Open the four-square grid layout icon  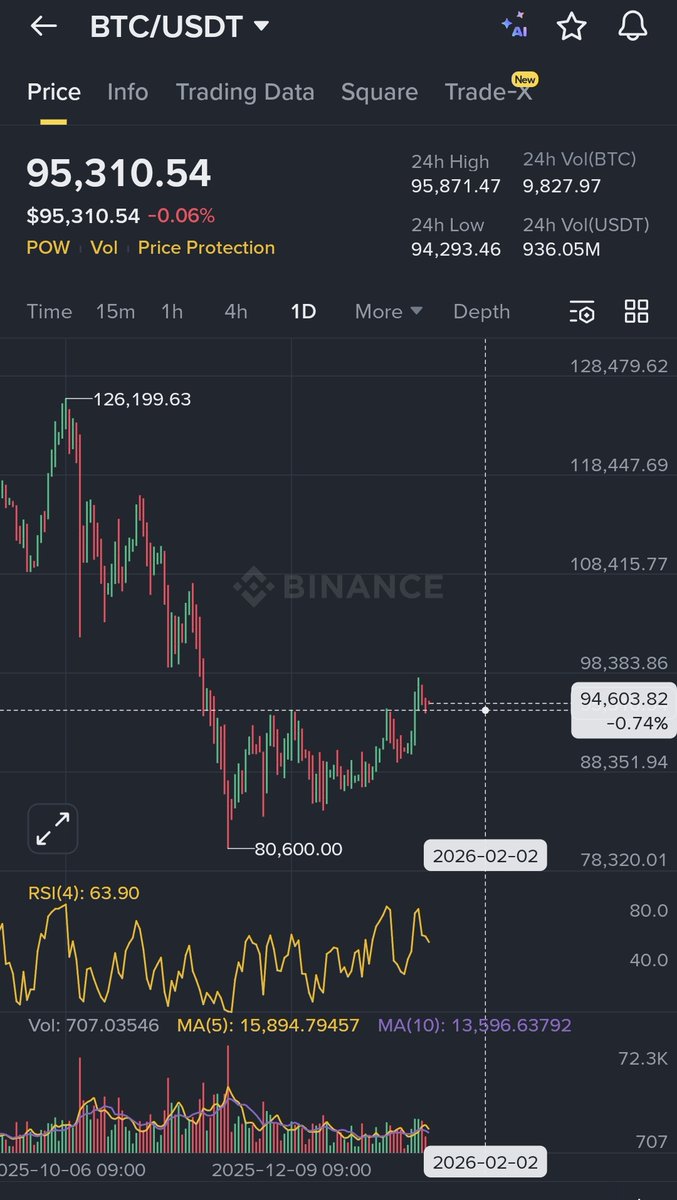point(636,311)
